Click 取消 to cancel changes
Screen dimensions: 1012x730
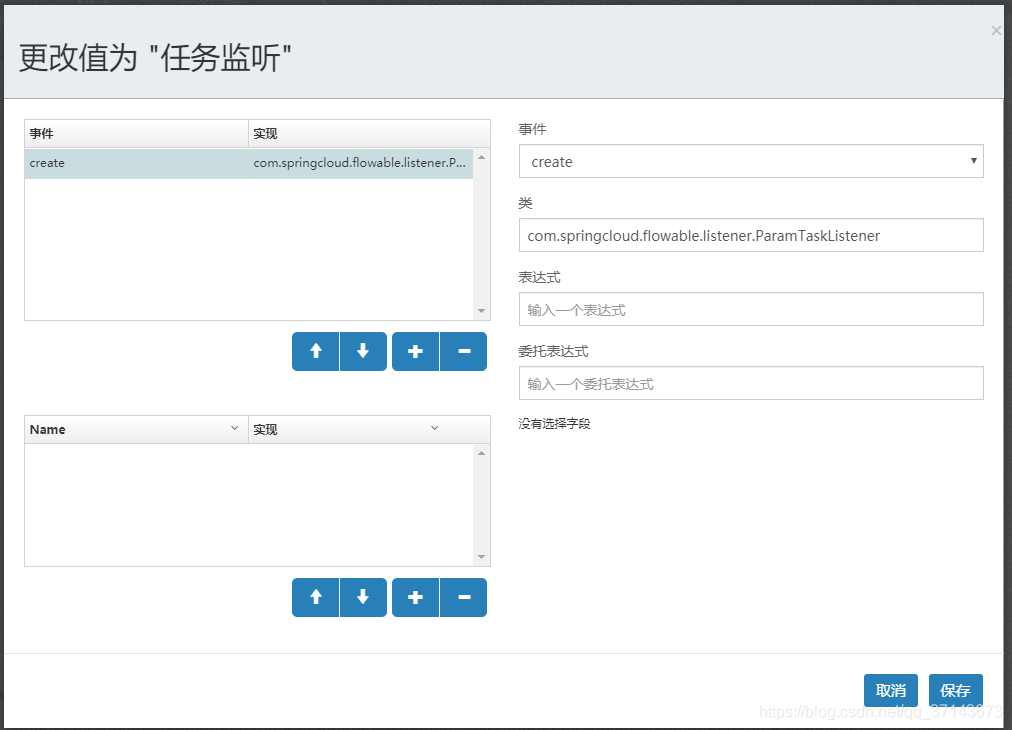[891, 691]
